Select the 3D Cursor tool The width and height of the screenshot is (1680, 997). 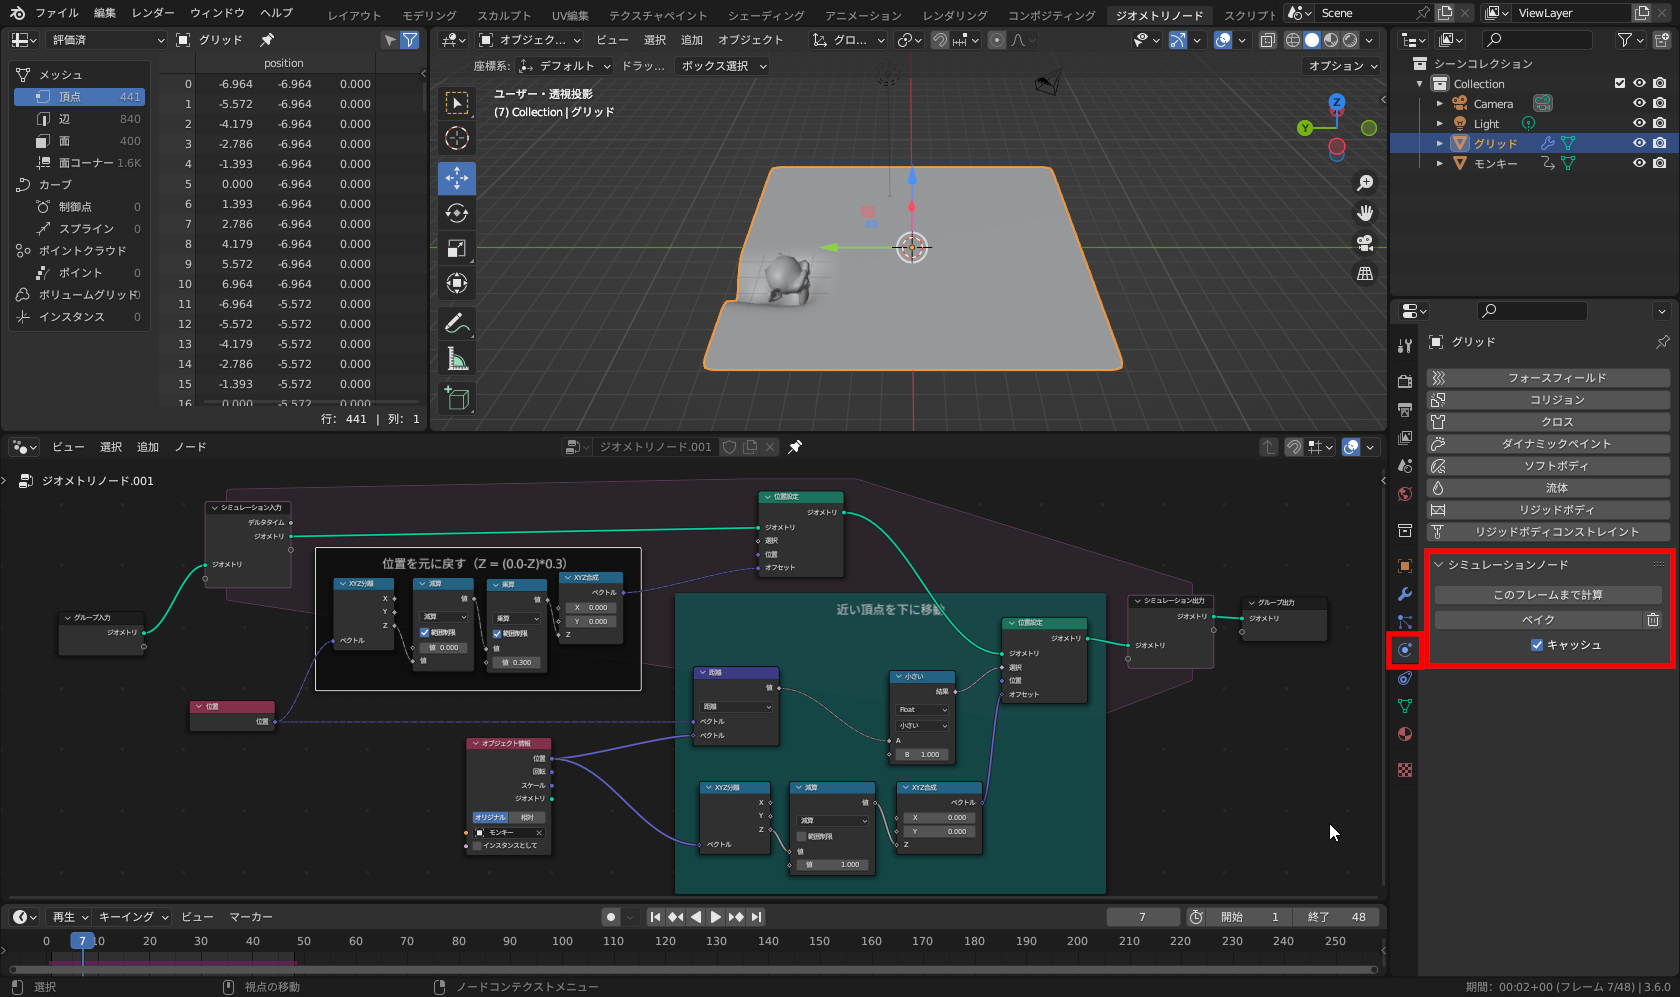coord(457,138)
